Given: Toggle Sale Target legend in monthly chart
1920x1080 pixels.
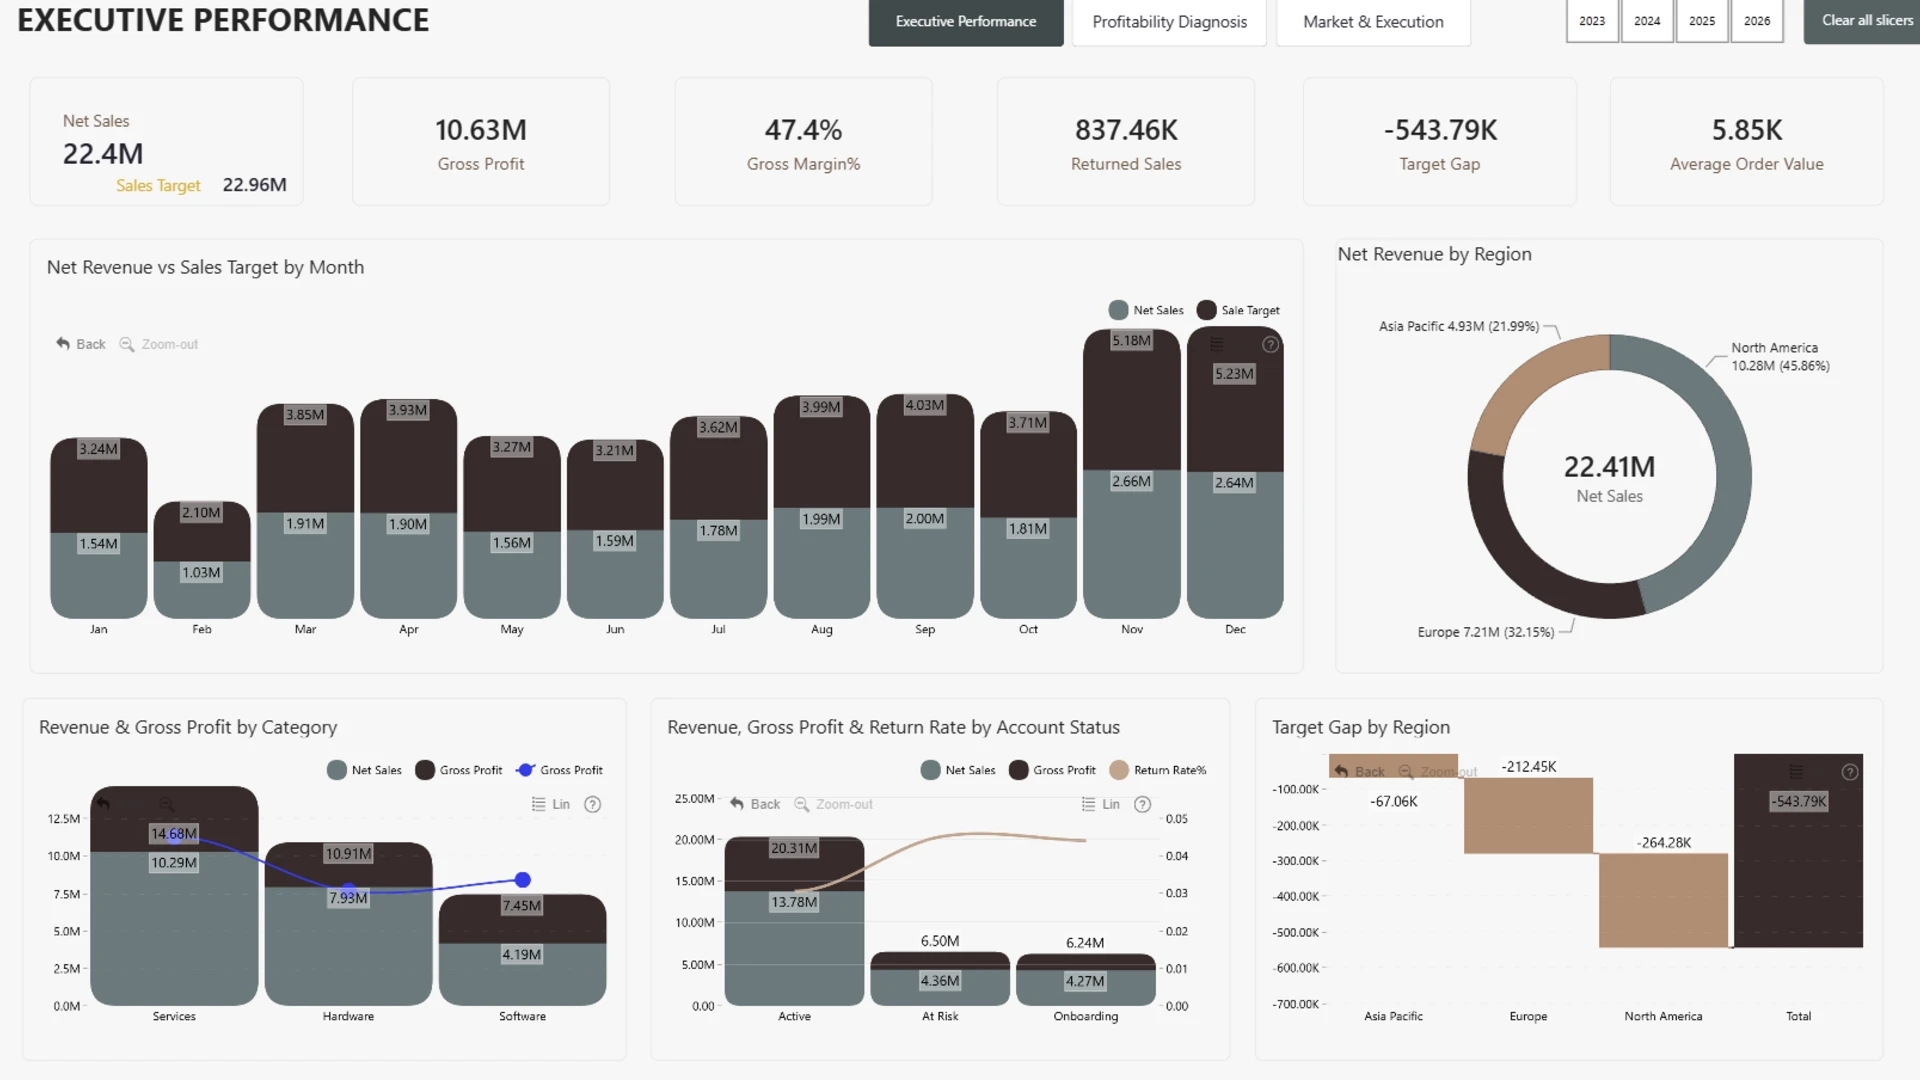Looking at the screenshot, I should [1238, 310].
